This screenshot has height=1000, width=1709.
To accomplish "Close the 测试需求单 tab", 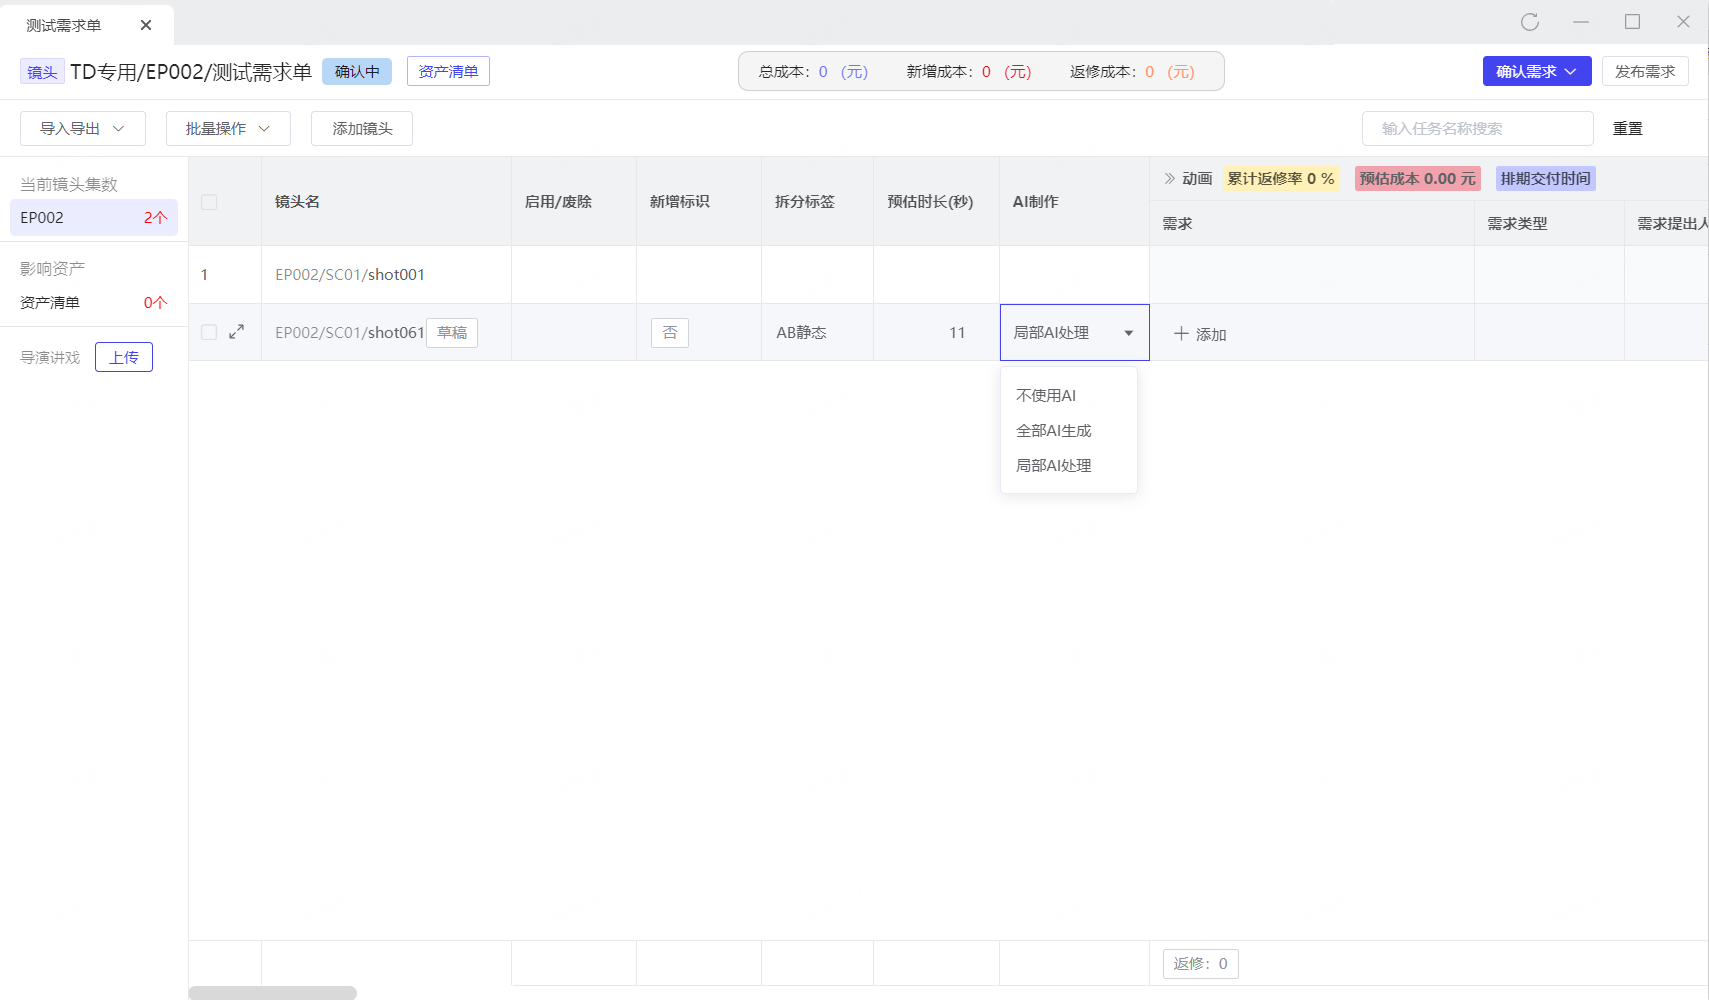I will pos(146,25).
